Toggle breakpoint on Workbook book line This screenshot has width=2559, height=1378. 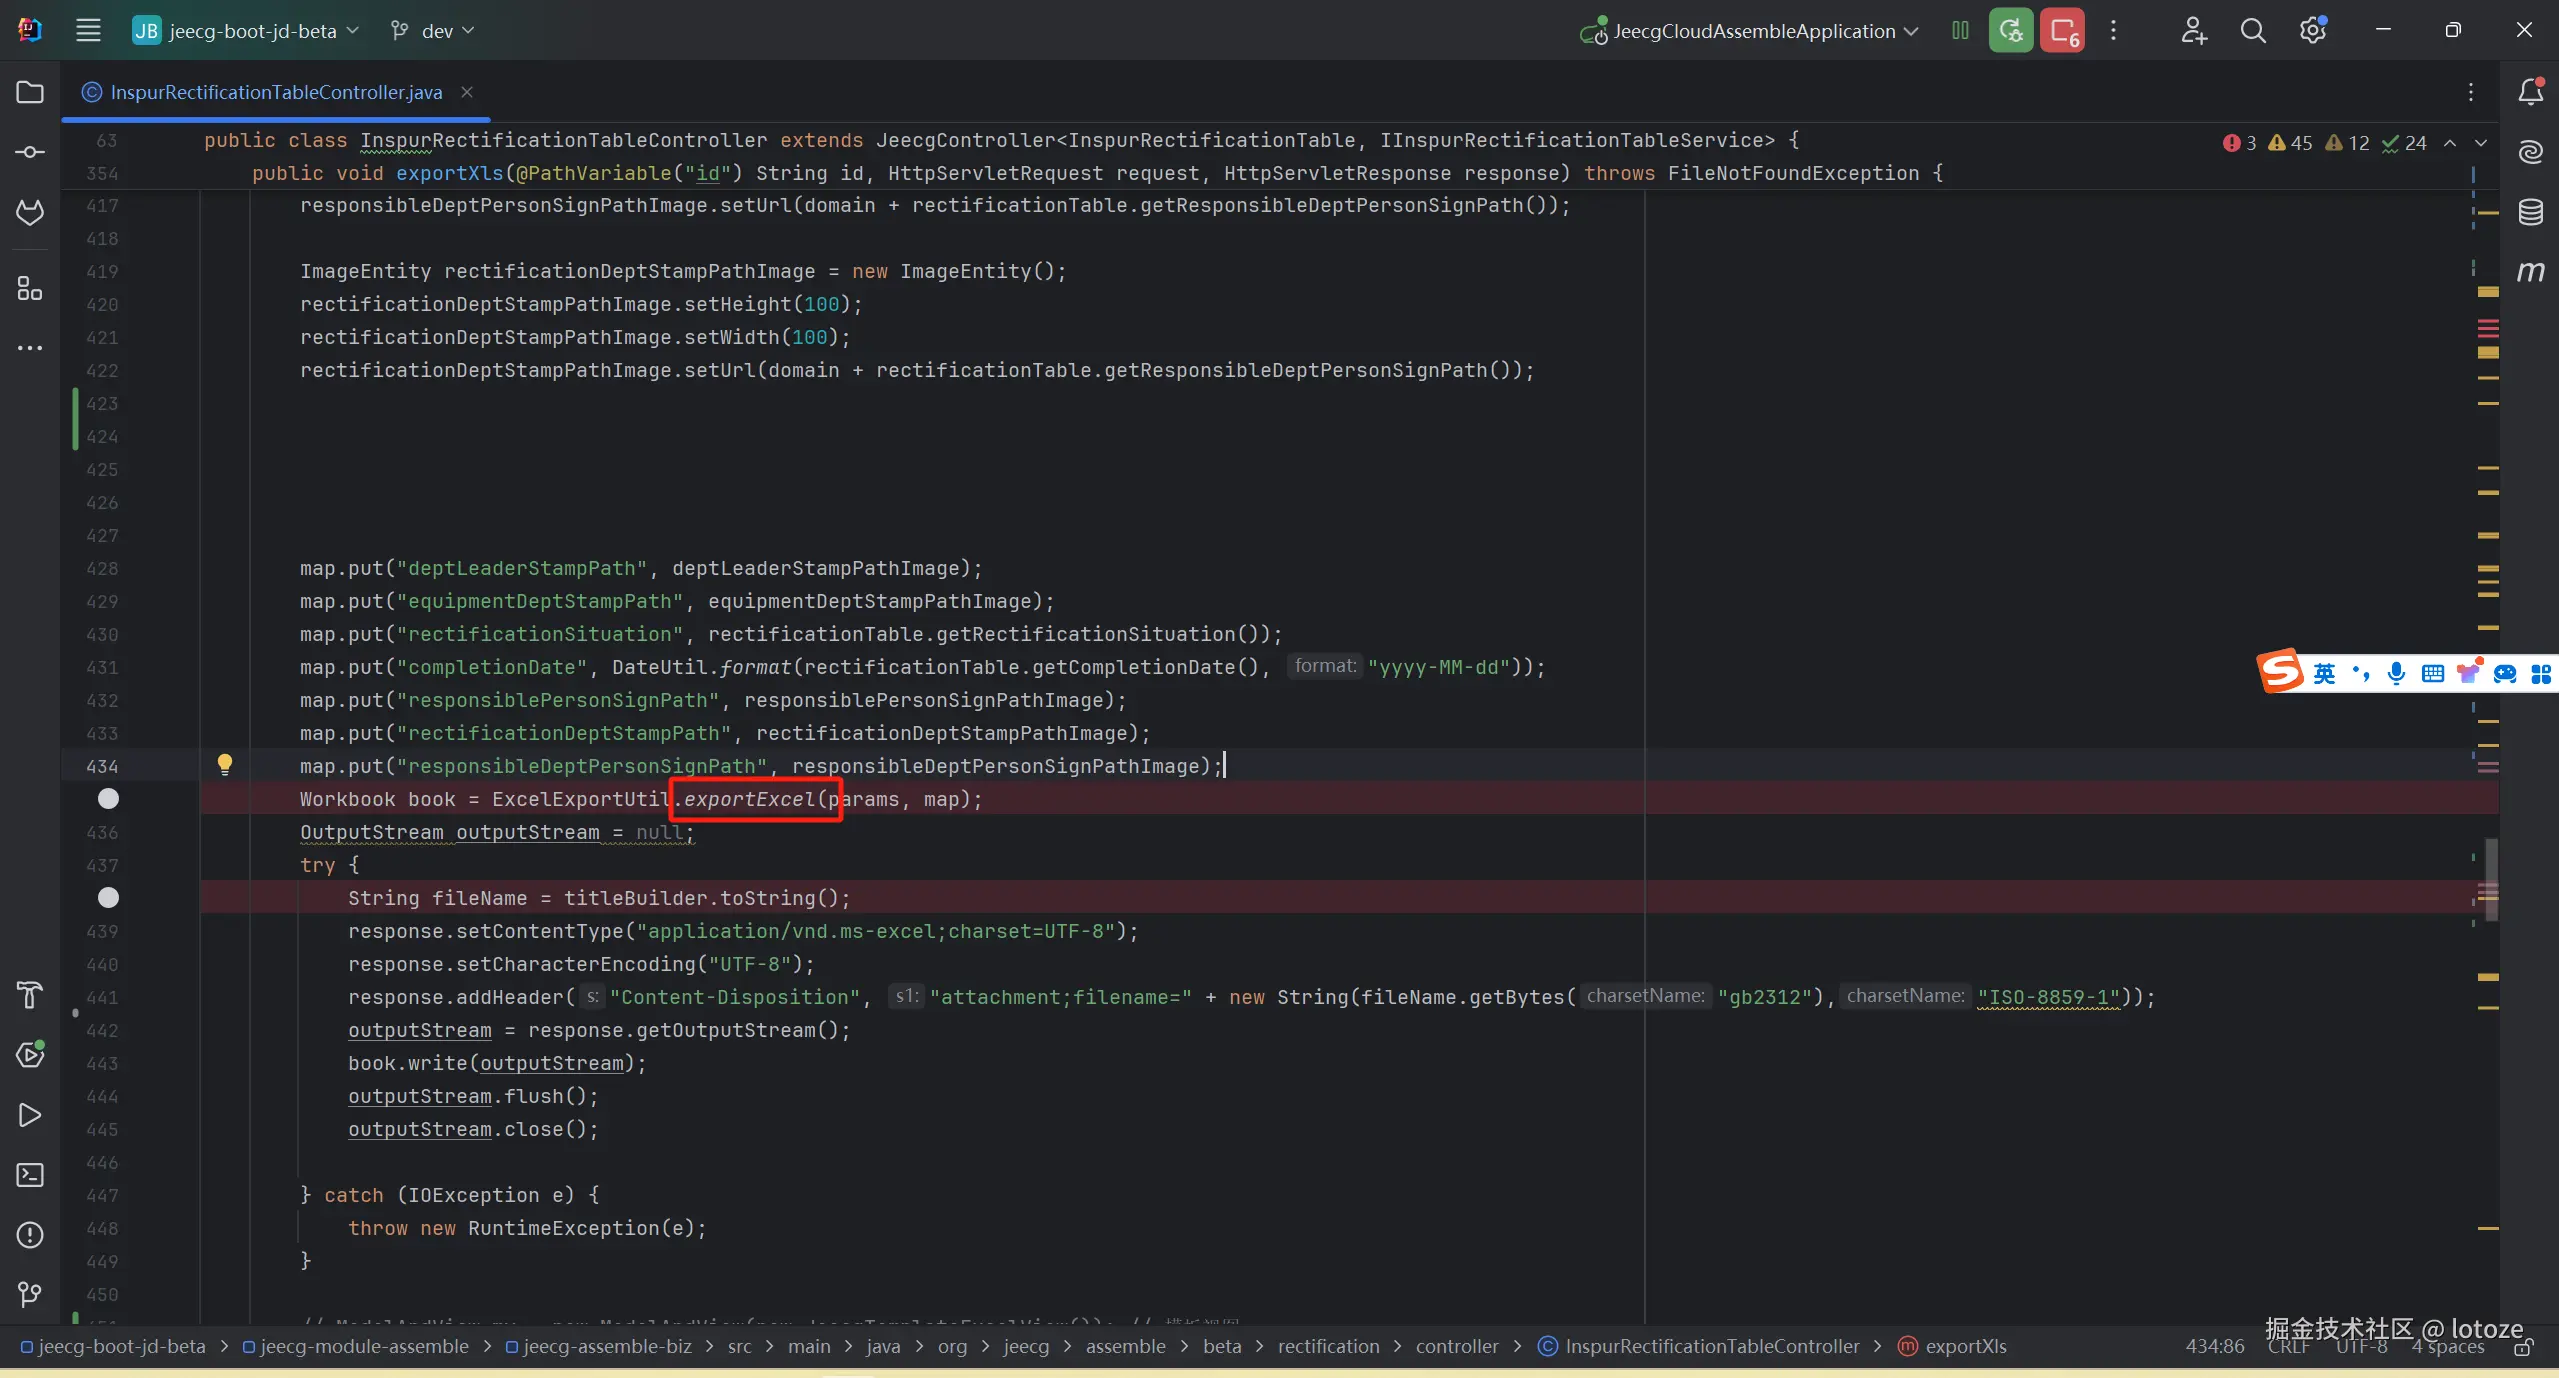(108, 798)
